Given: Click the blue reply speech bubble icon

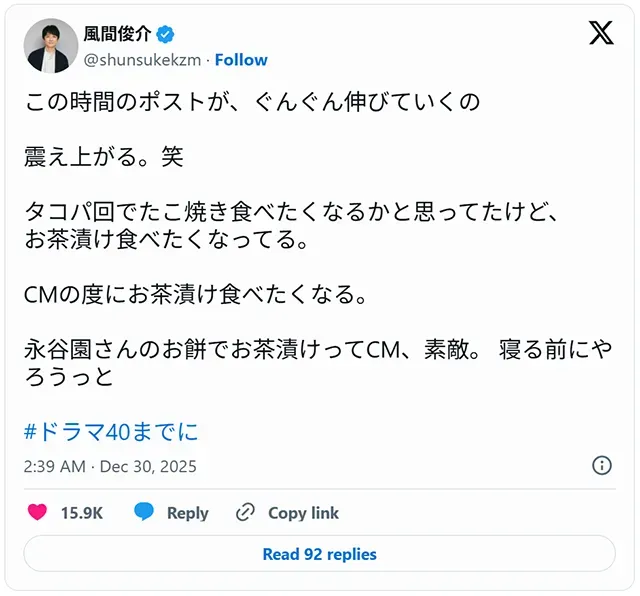Looking at the screenshot, I should [x=144, y=513].
